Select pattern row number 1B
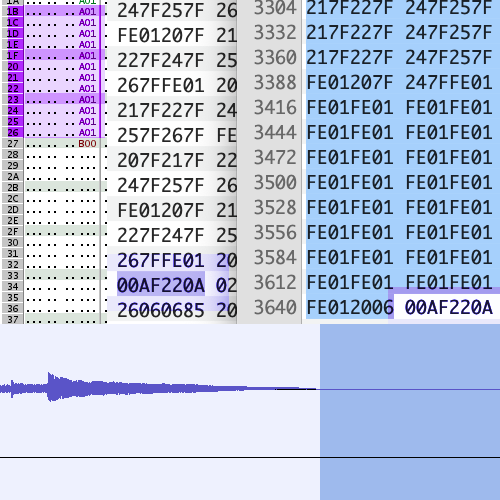The width and height of the screenshot is (500, 500). (x=13, y=12)
